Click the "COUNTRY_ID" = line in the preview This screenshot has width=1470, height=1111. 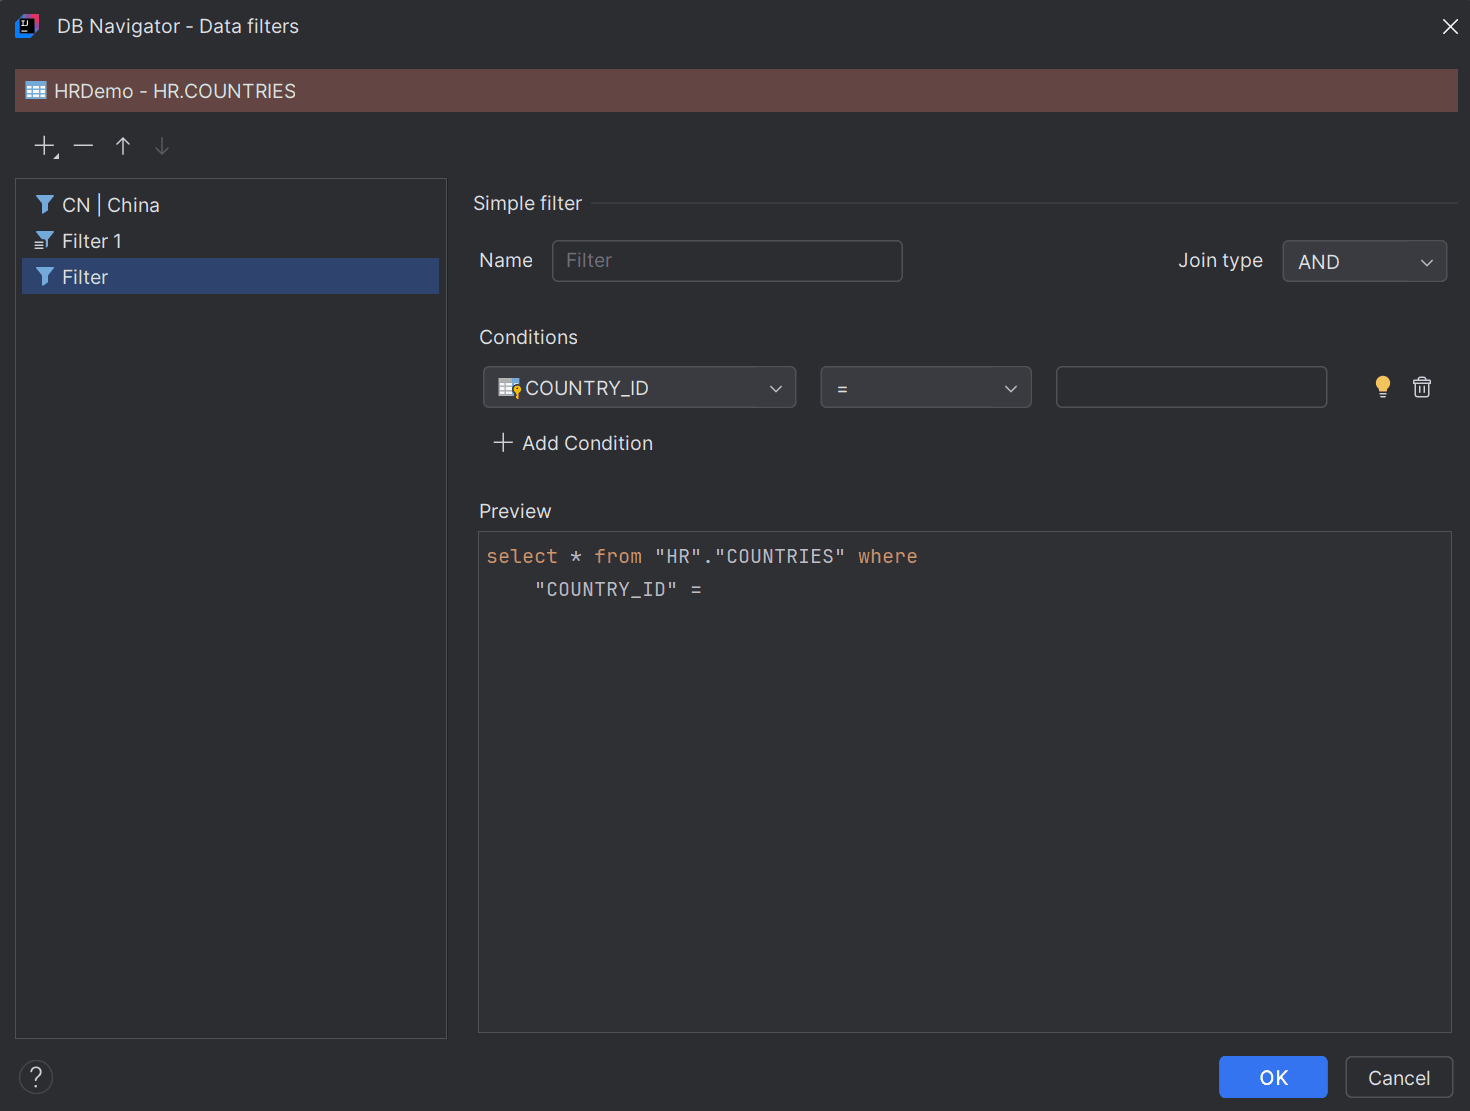[x=618, y=590]
